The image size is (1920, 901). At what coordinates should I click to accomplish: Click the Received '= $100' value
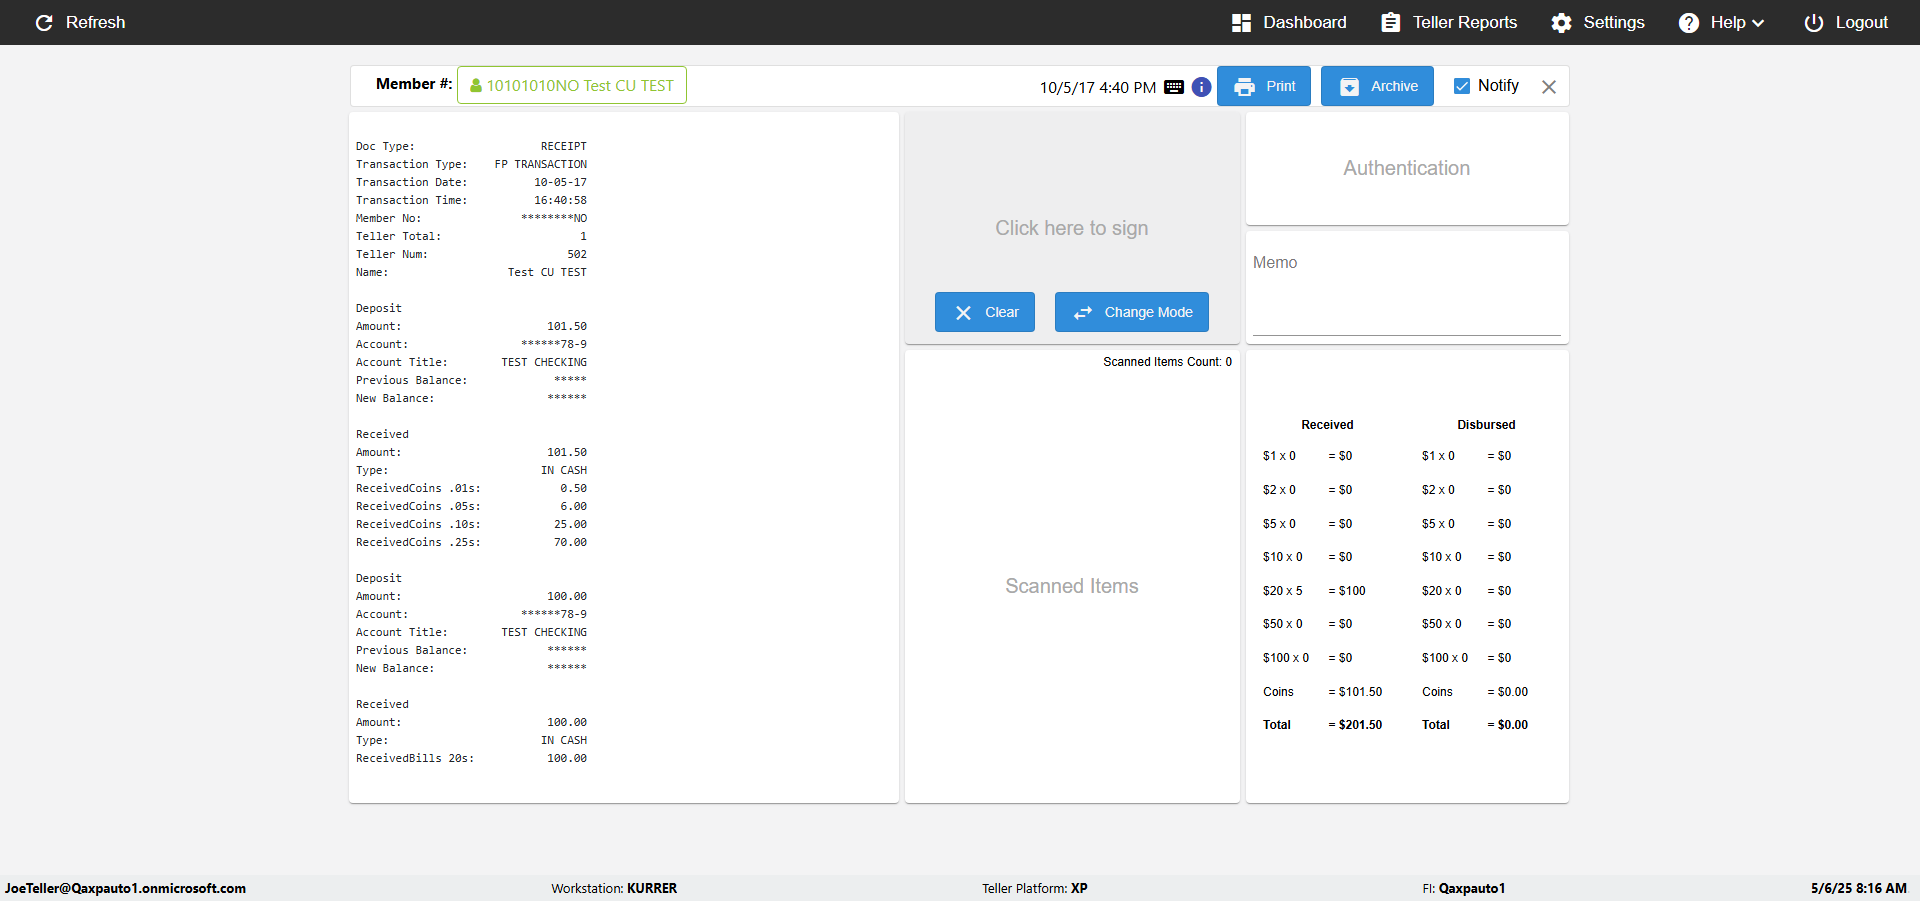click(x=1347, y=591)
